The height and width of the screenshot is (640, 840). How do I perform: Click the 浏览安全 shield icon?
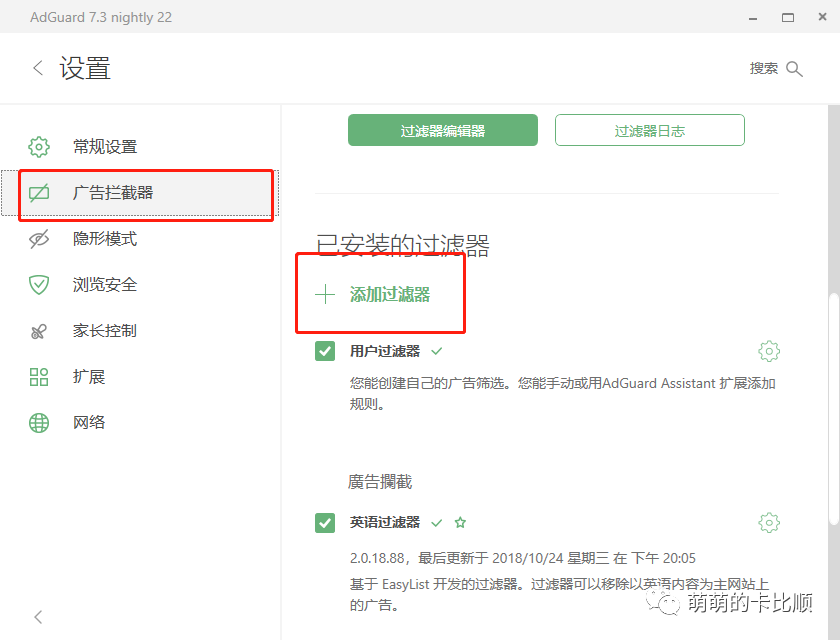pyautogui.click(x=39, y=284)
